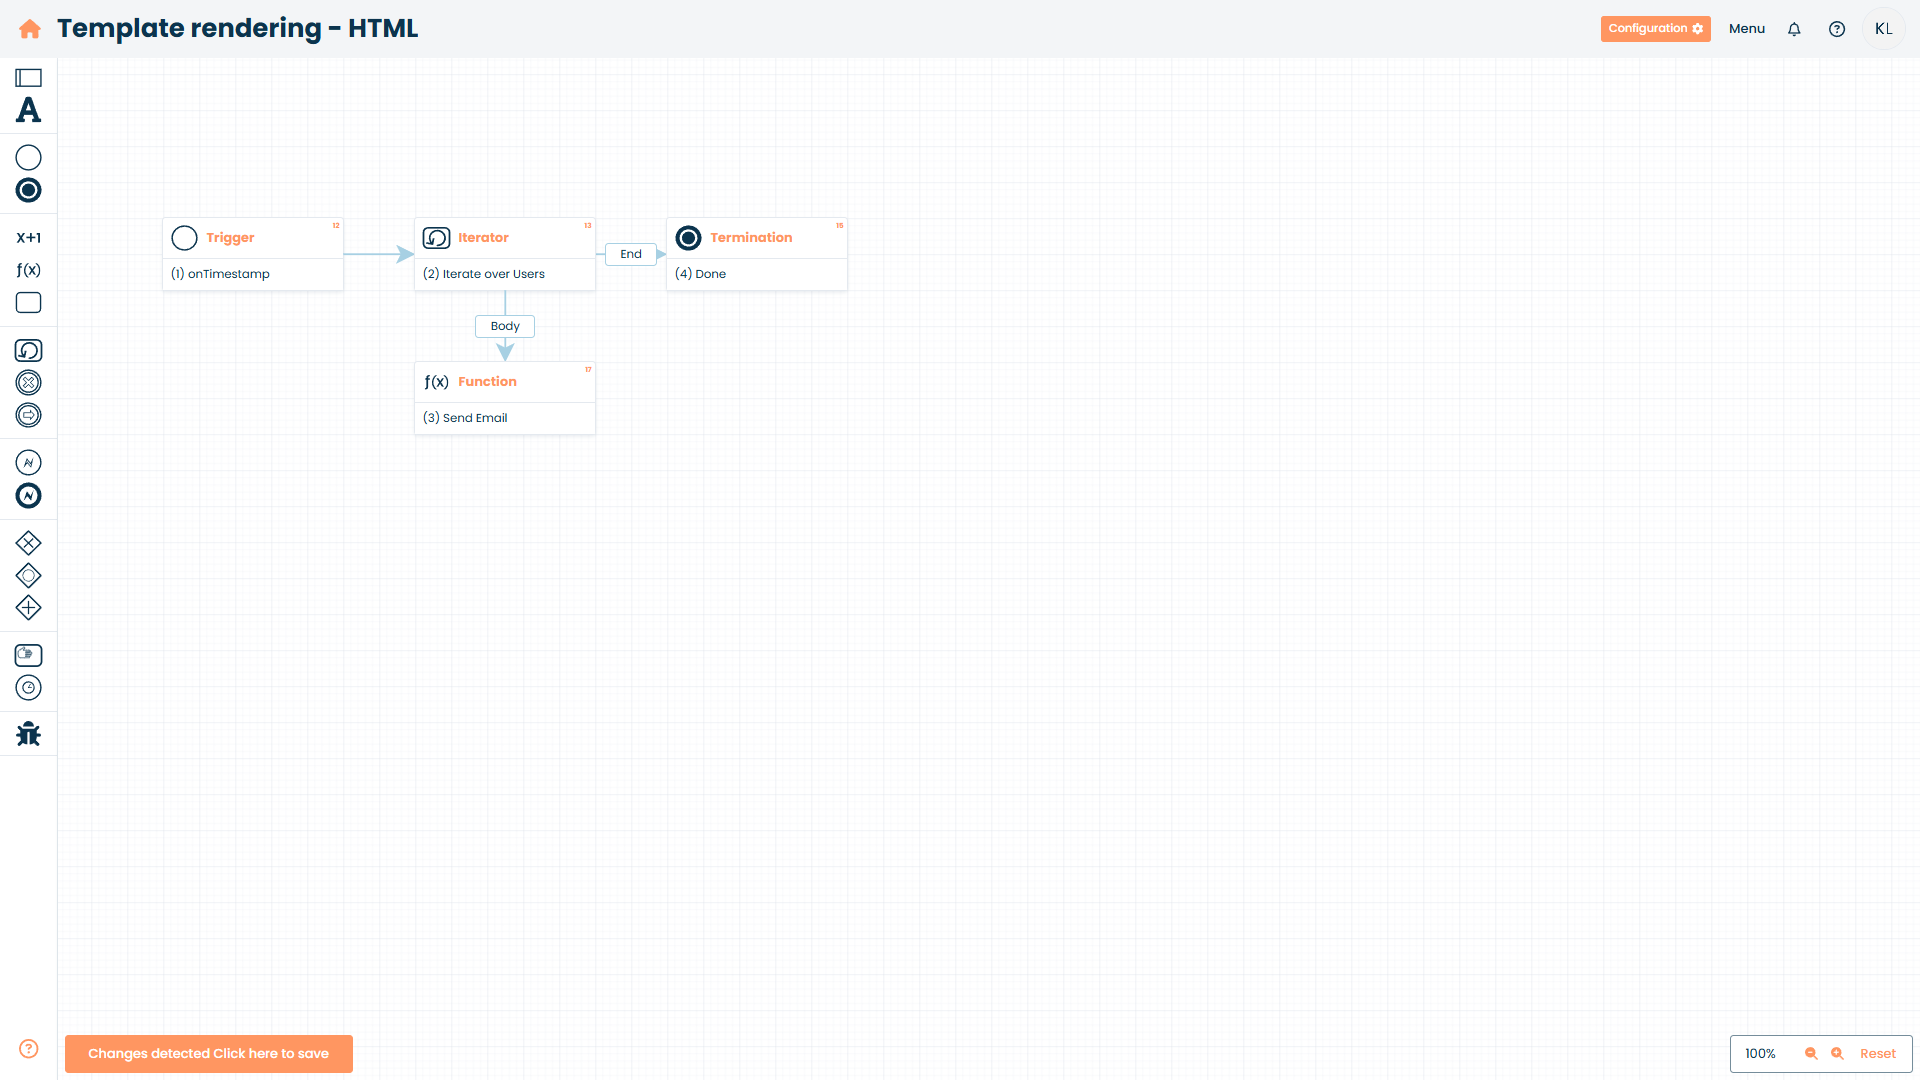Select the filled circle termination element
Screen dimensions: 1920x1080
pos(28,190)
